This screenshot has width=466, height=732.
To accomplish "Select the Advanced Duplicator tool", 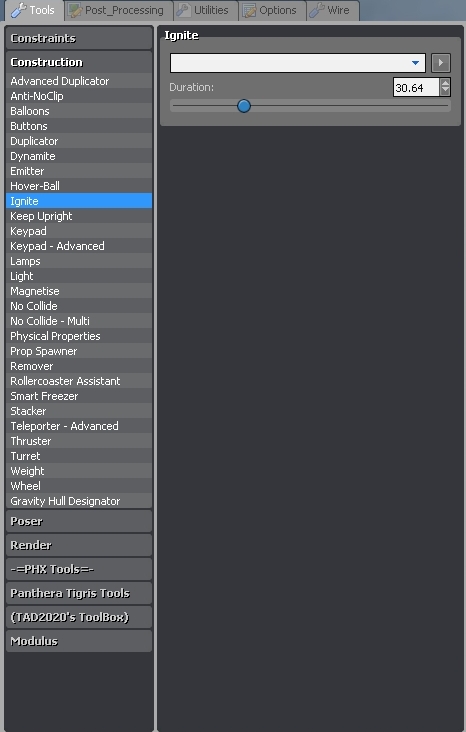I will tap(79, 81).
